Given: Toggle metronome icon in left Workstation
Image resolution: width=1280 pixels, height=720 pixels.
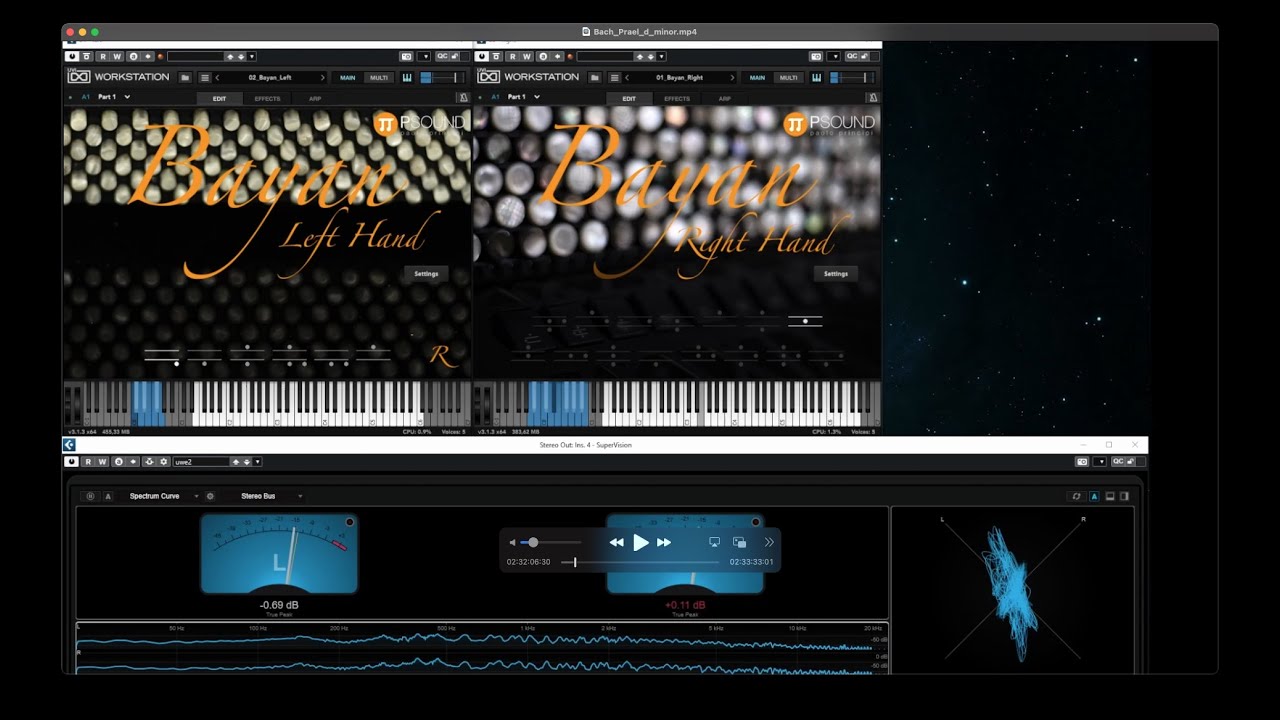Looking at the screenshot, I should pyautogui.click(x=462, y=98).
